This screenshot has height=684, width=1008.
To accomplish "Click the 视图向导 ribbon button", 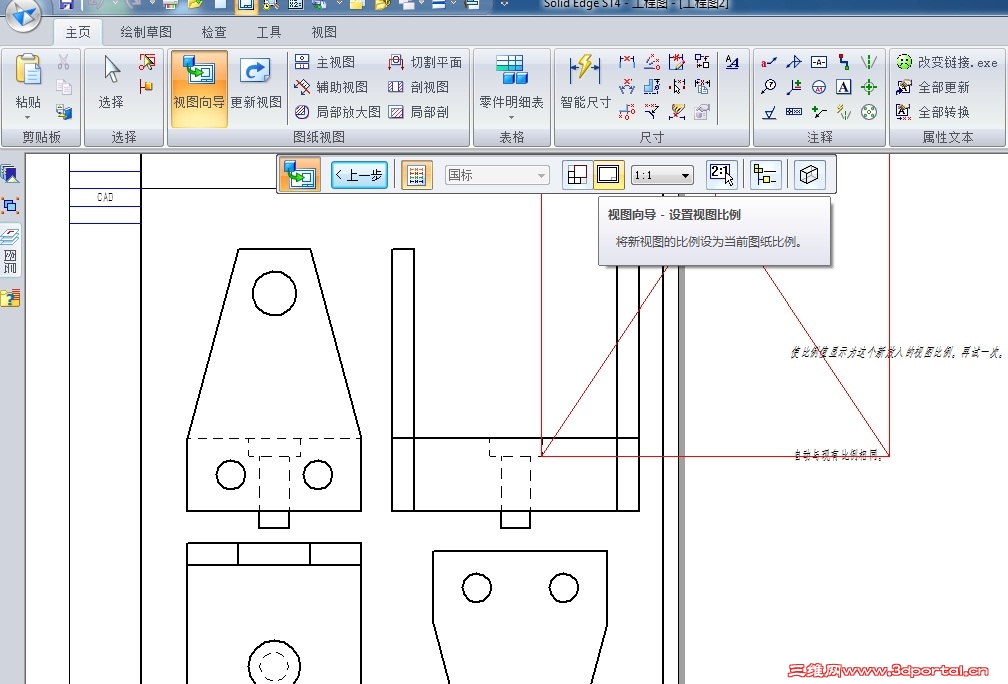I will pyautogui.click(x=199, y=87).
